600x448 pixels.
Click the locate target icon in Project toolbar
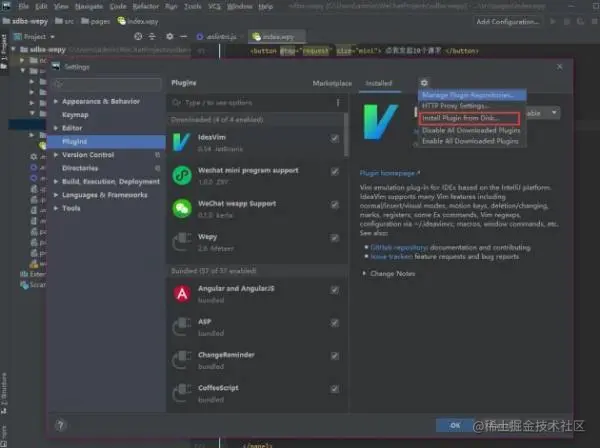tap(138, 36)
